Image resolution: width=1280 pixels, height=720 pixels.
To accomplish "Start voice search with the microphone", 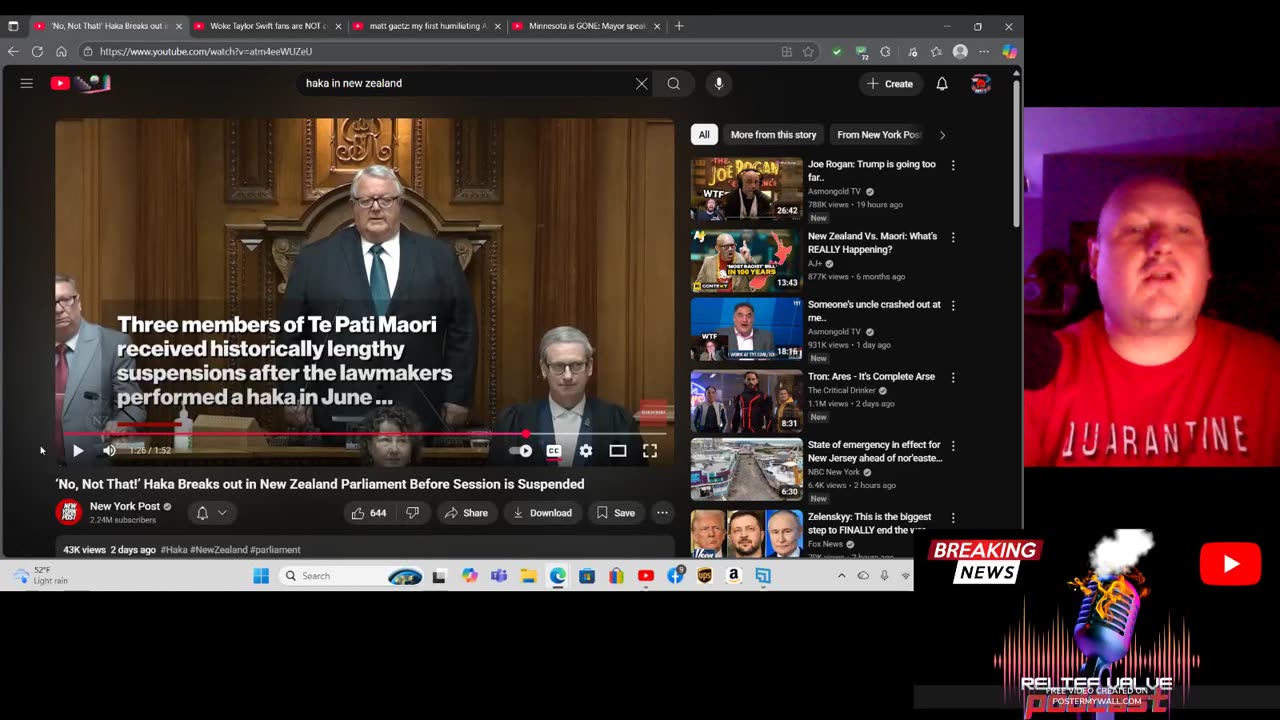I will [x=718, y=84].
